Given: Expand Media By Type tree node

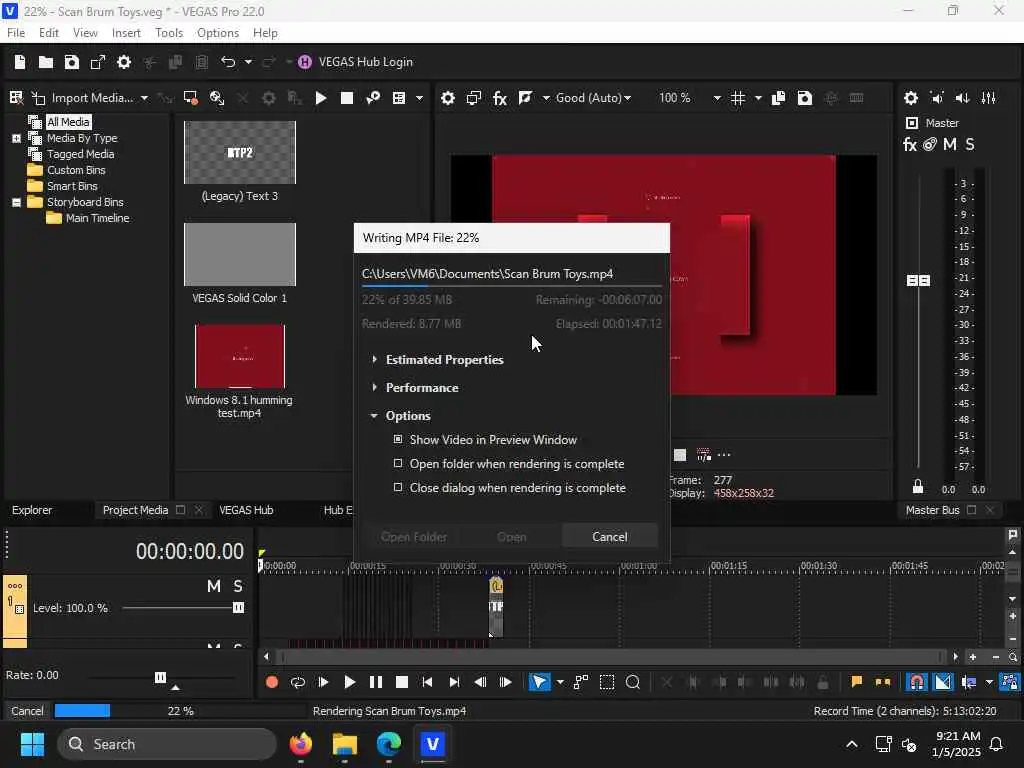Looking at the screenshot, I should (16, 138).
